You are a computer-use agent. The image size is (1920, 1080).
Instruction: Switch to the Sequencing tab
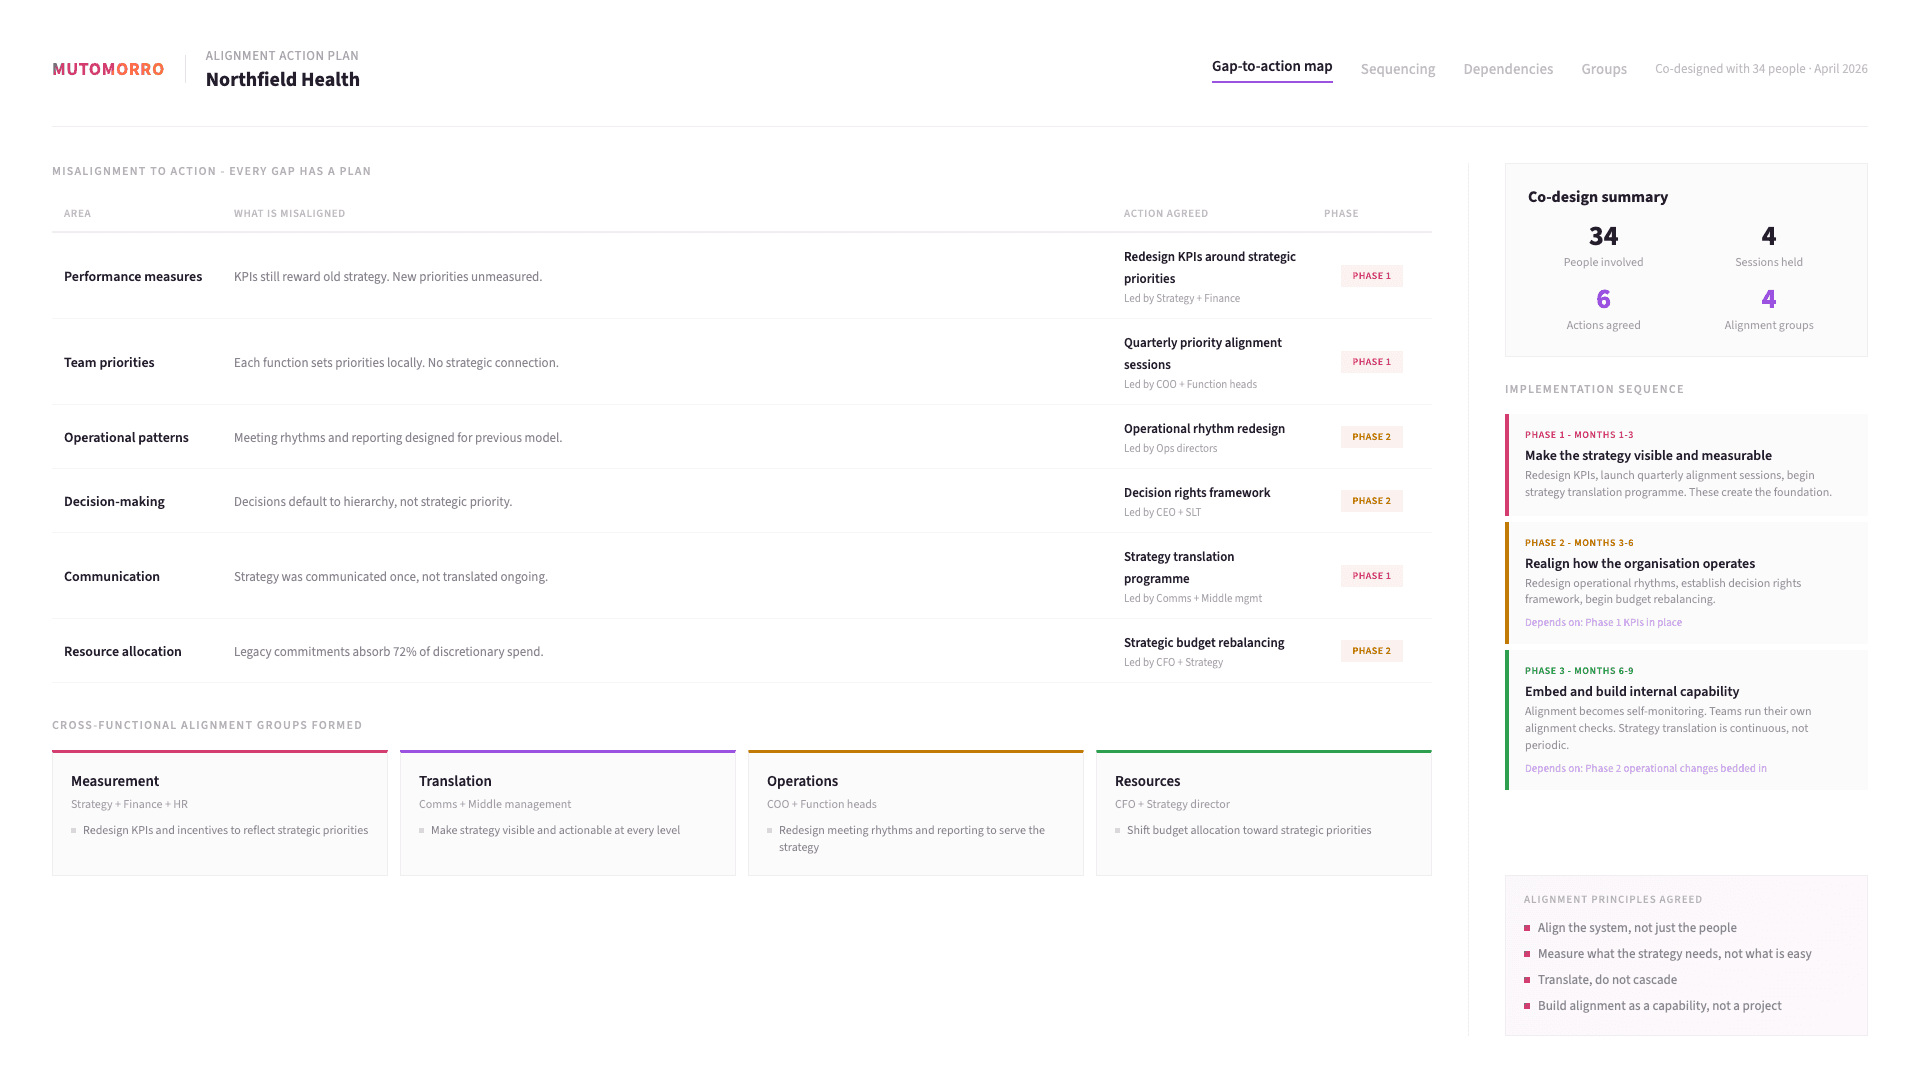coord(1397,69)
